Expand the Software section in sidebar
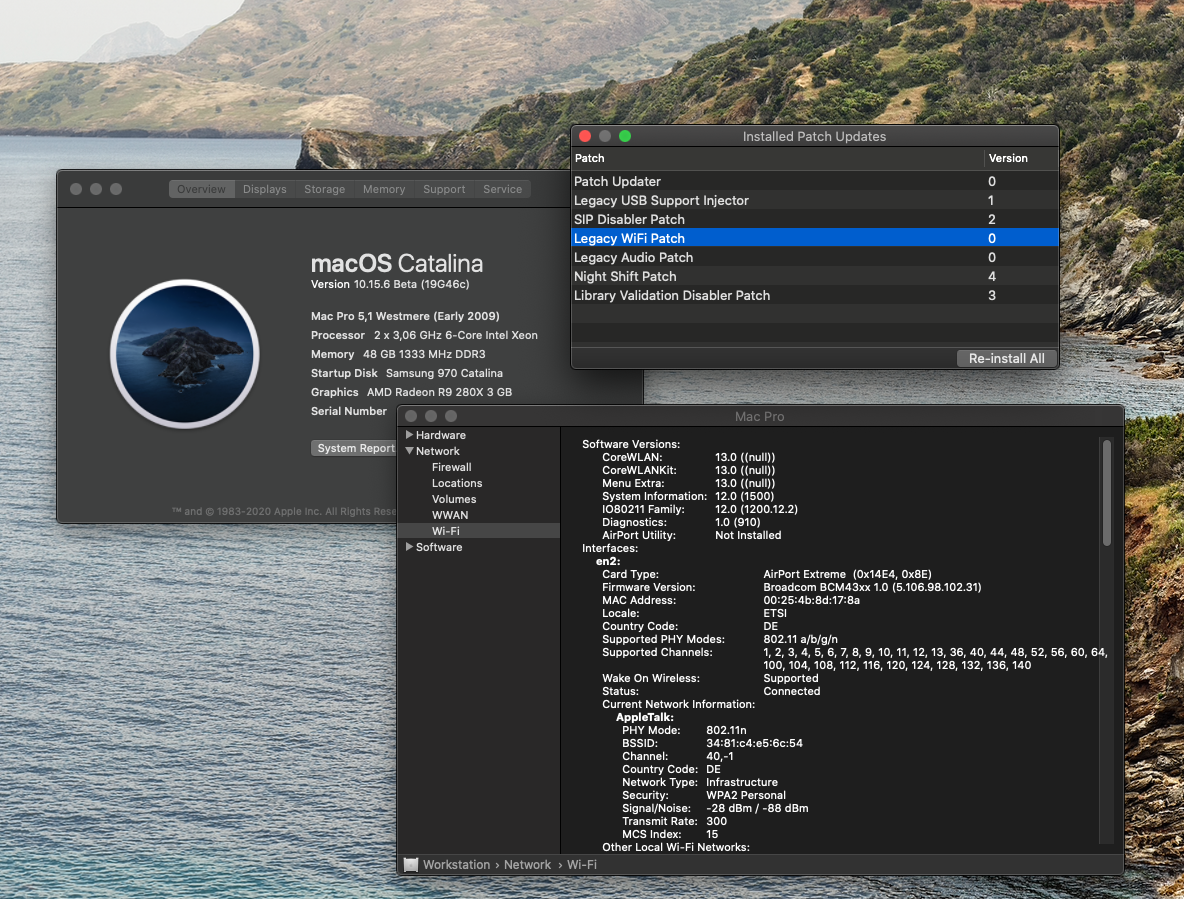This screenshot has height=899, width=1184. point(410,547)
